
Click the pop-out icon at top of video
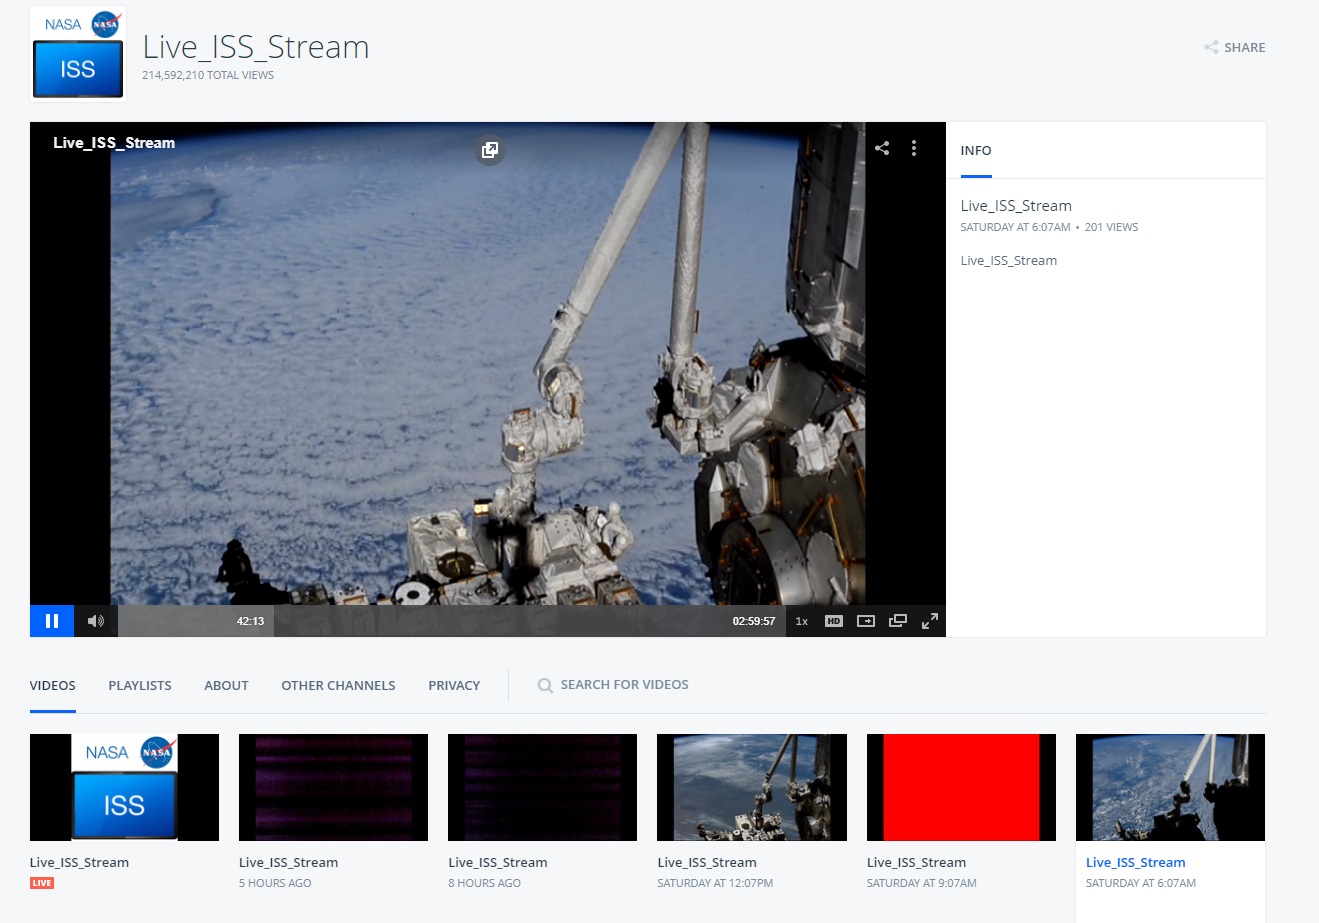490,150
